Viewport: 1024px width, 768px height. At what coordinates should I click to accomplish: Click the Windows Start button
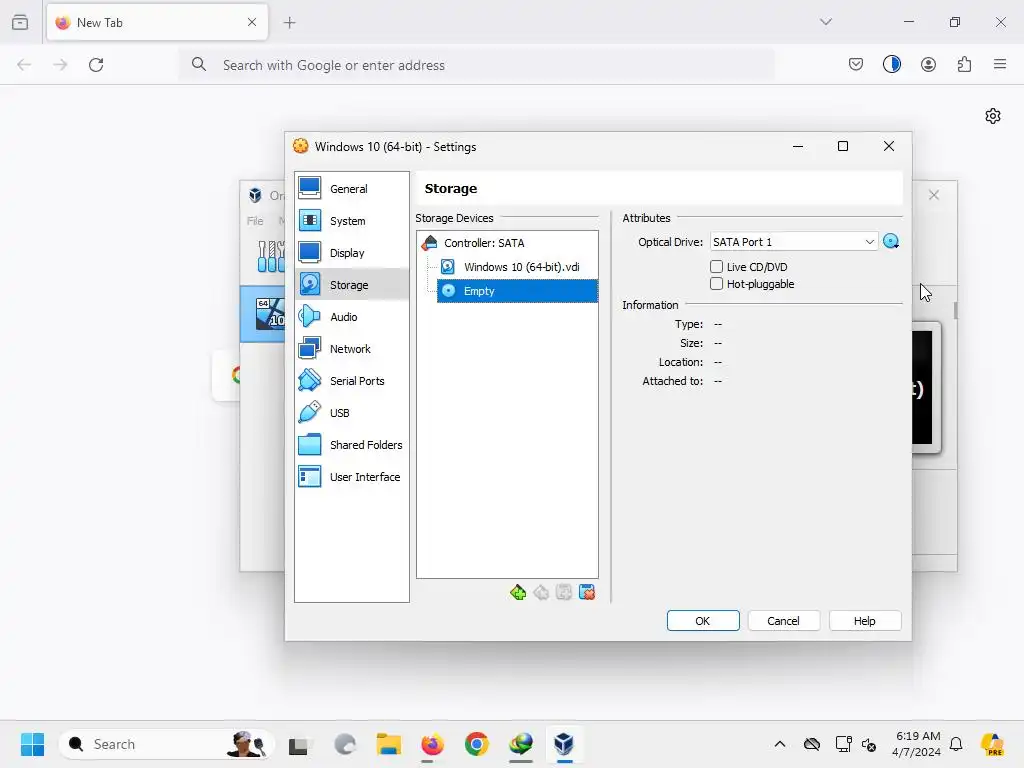[32, 744]
